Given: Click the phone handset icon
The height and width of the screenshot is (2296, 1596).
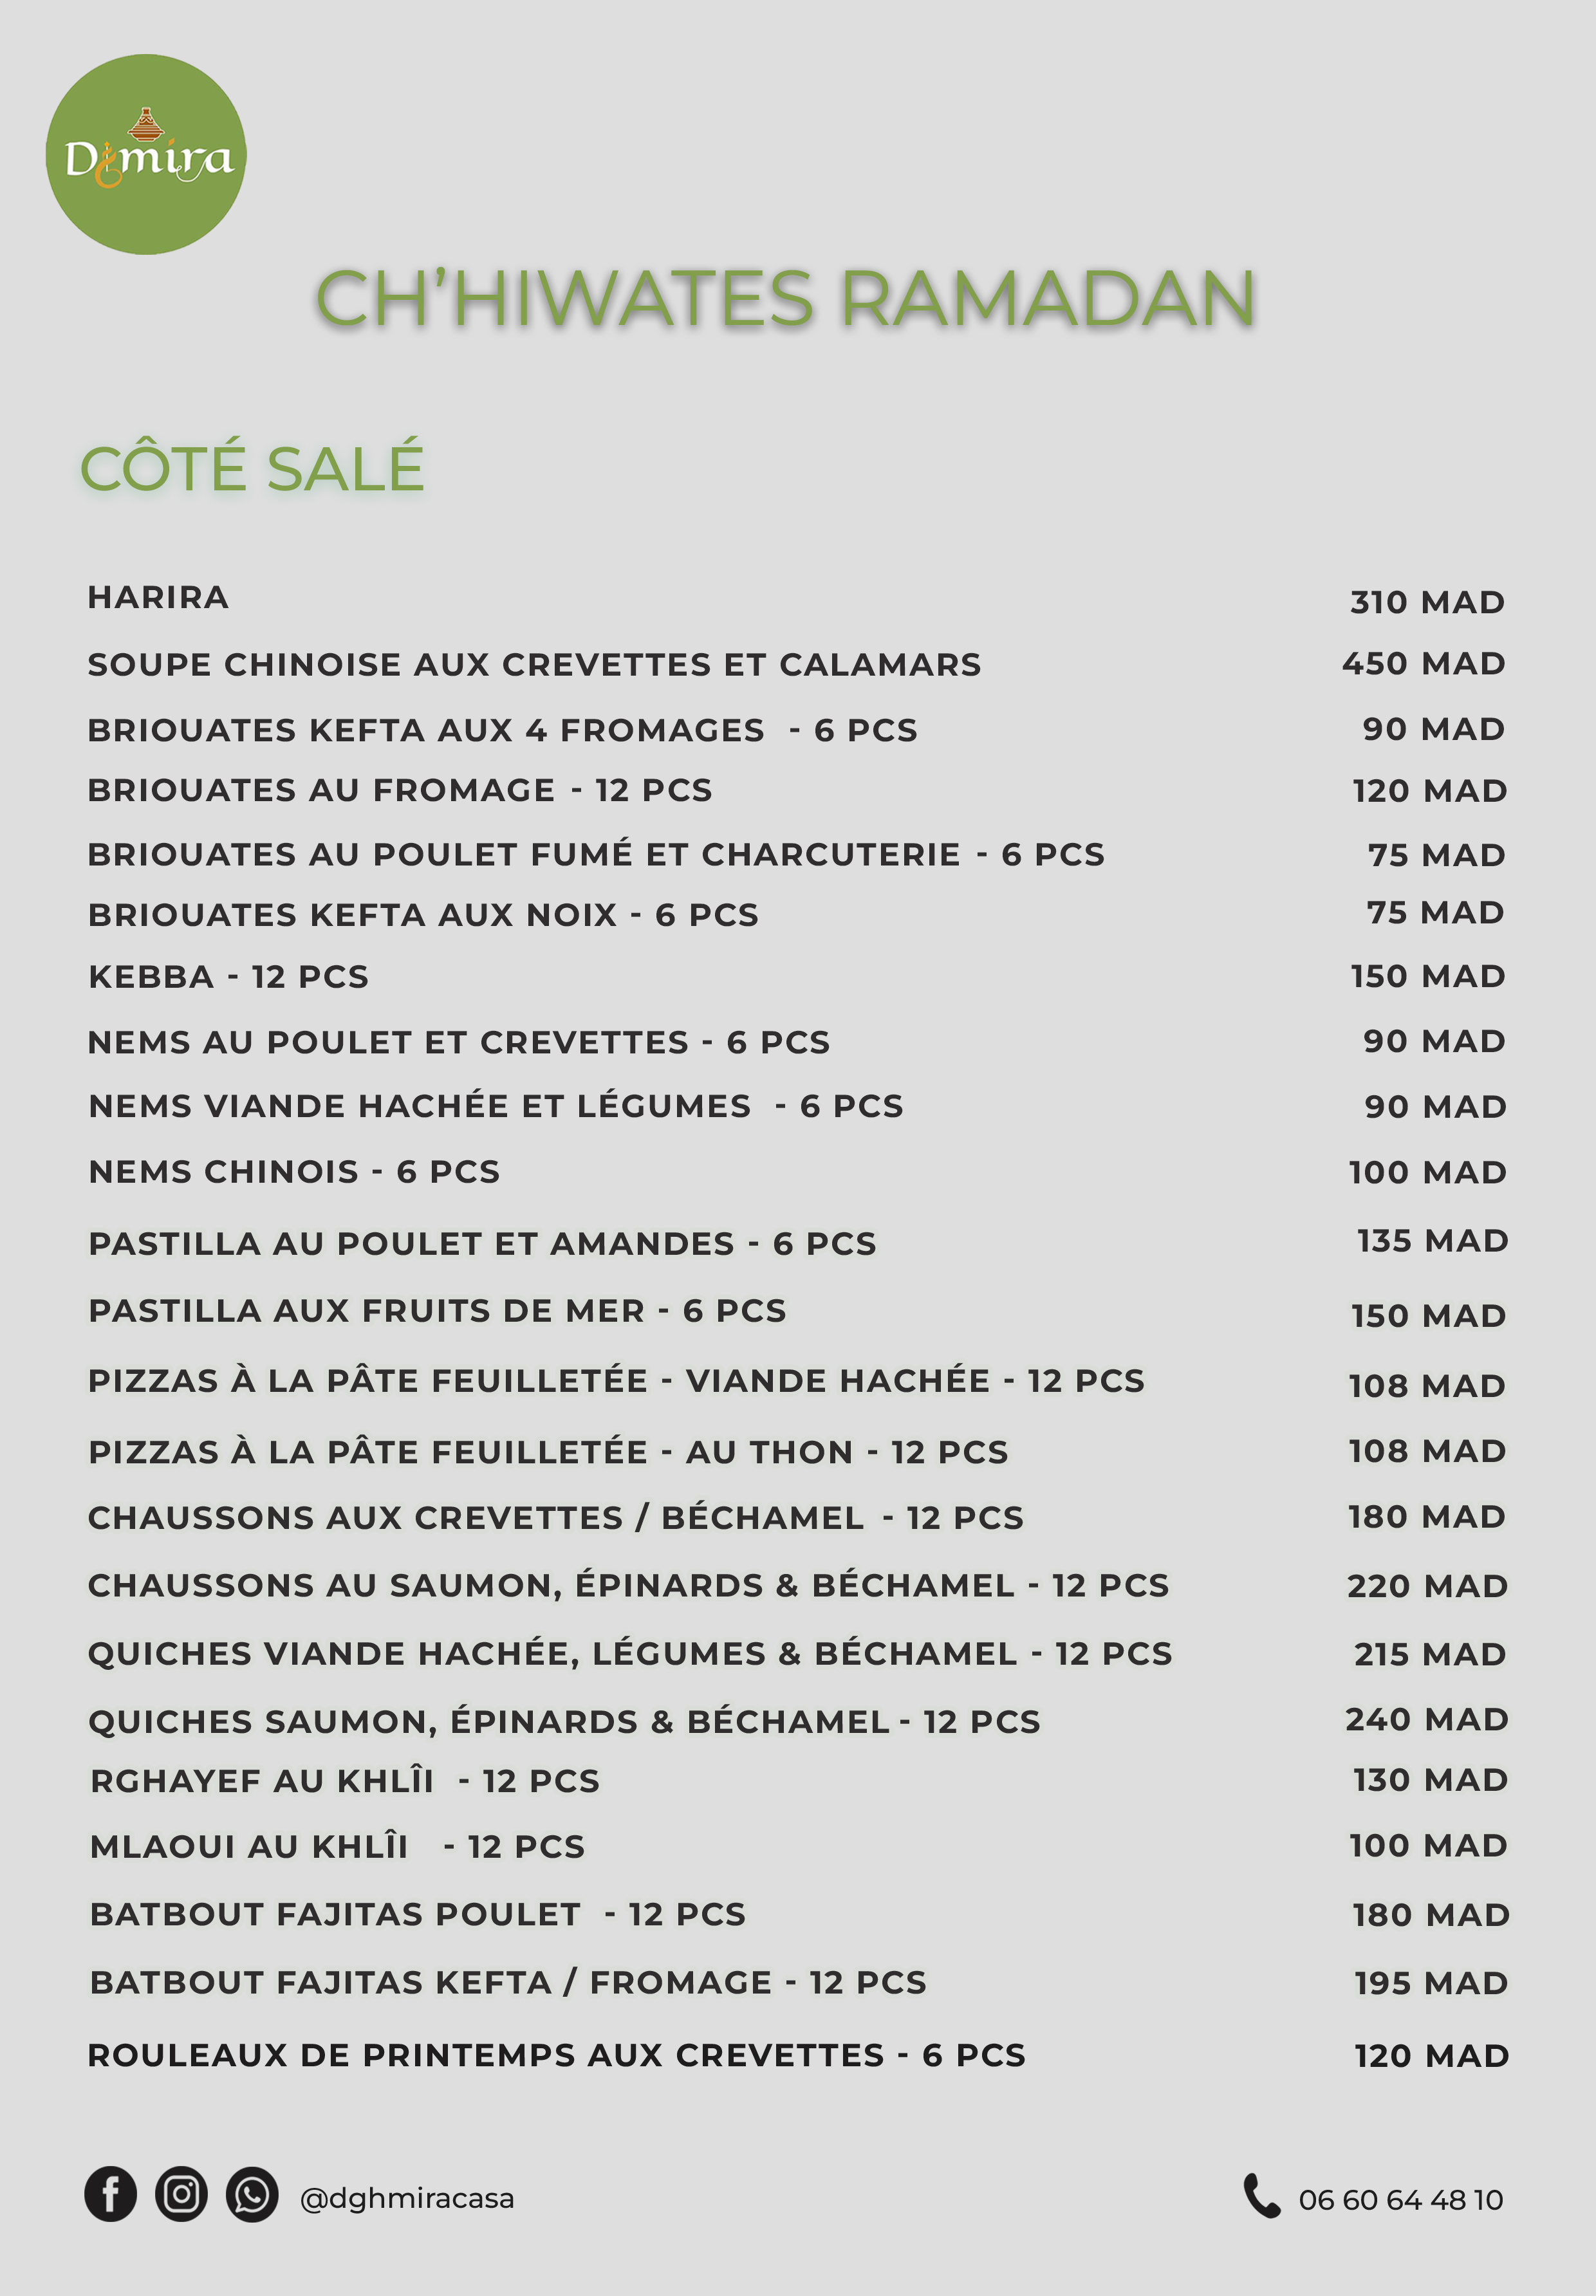Looking at the screenshot, I should tap(1261, 2196).
